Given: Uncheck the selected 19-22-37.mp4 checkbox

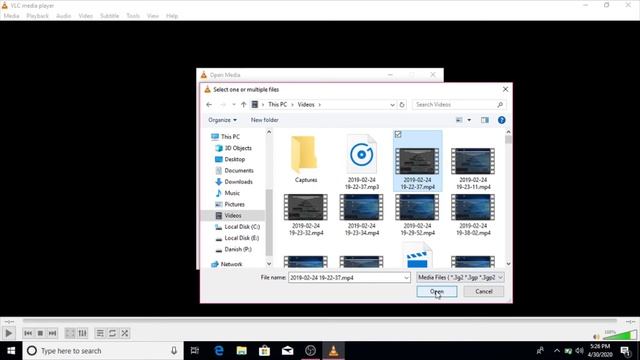Looking at the screenshot, I should point(398,134).
